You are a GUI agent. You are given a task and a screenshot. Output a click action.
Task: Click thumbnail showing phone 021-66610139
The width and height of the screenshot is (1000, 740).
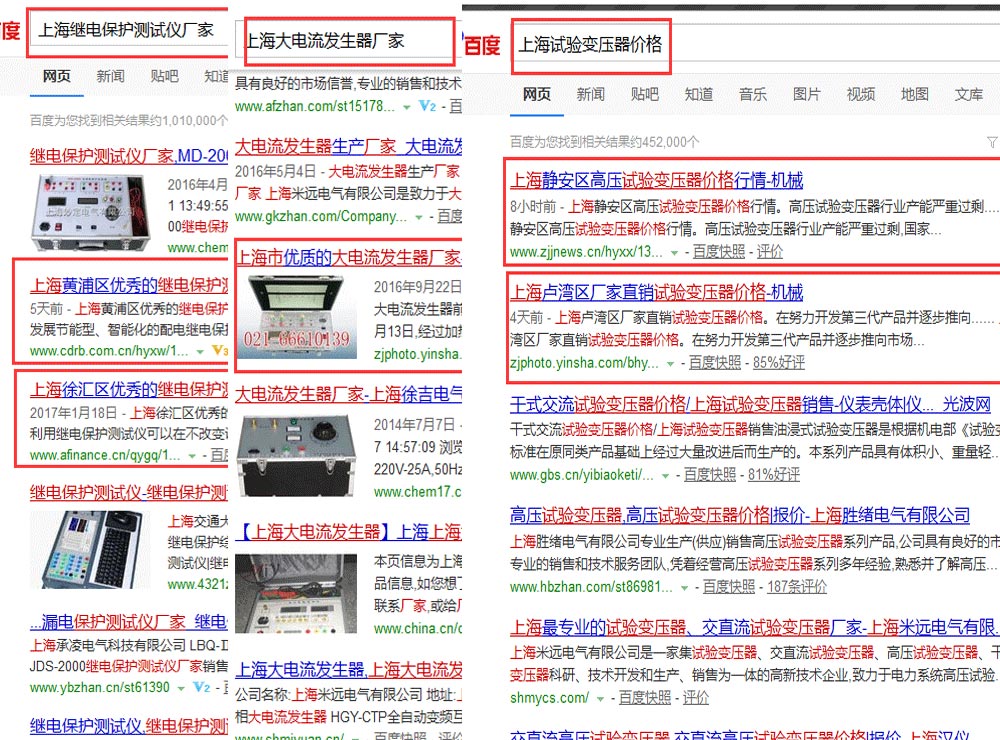(x=298, y=317)
